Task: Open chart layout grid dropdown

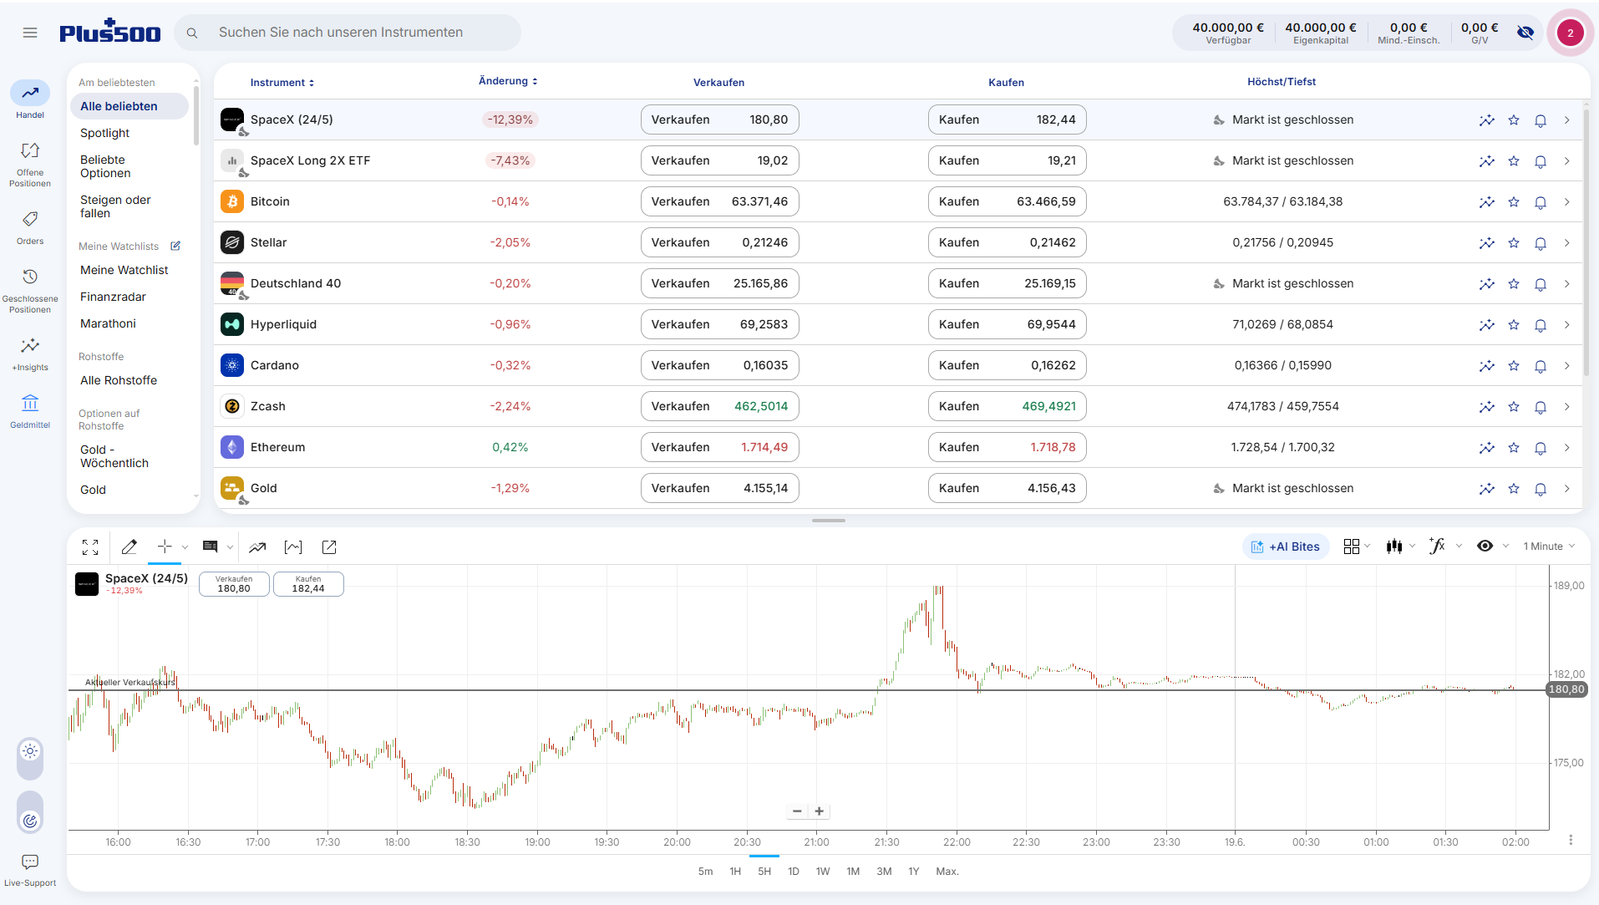Action: (1357, 546)
